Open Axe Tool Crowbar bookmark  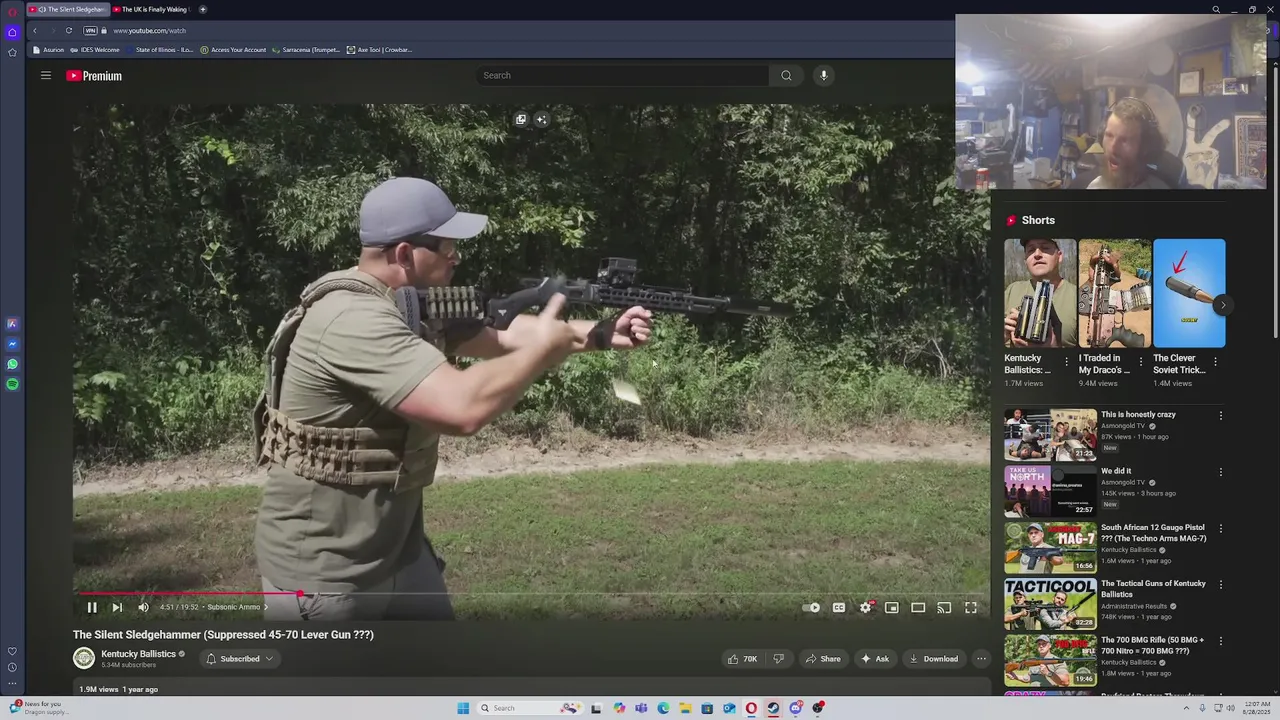click(x=379, y=50)
